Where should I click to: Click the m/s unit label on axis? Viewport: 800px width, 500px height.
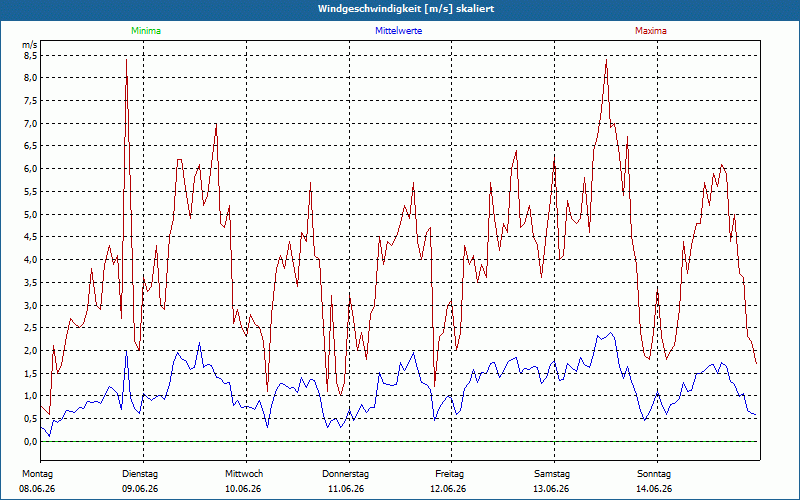click(30, 45)
